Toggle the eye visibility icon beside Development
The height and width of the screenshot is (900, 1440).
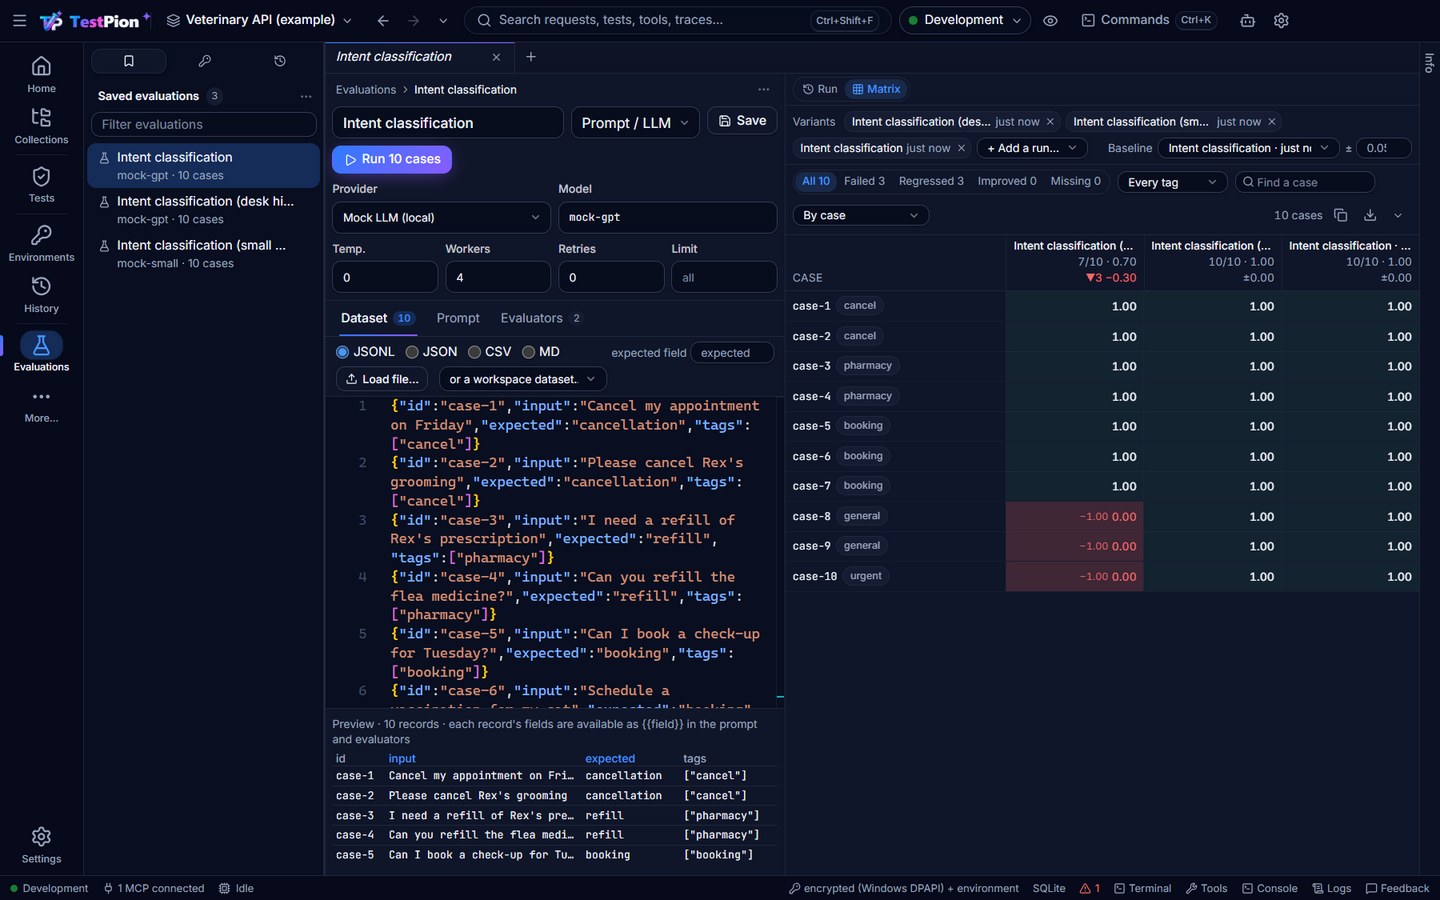1050,20
